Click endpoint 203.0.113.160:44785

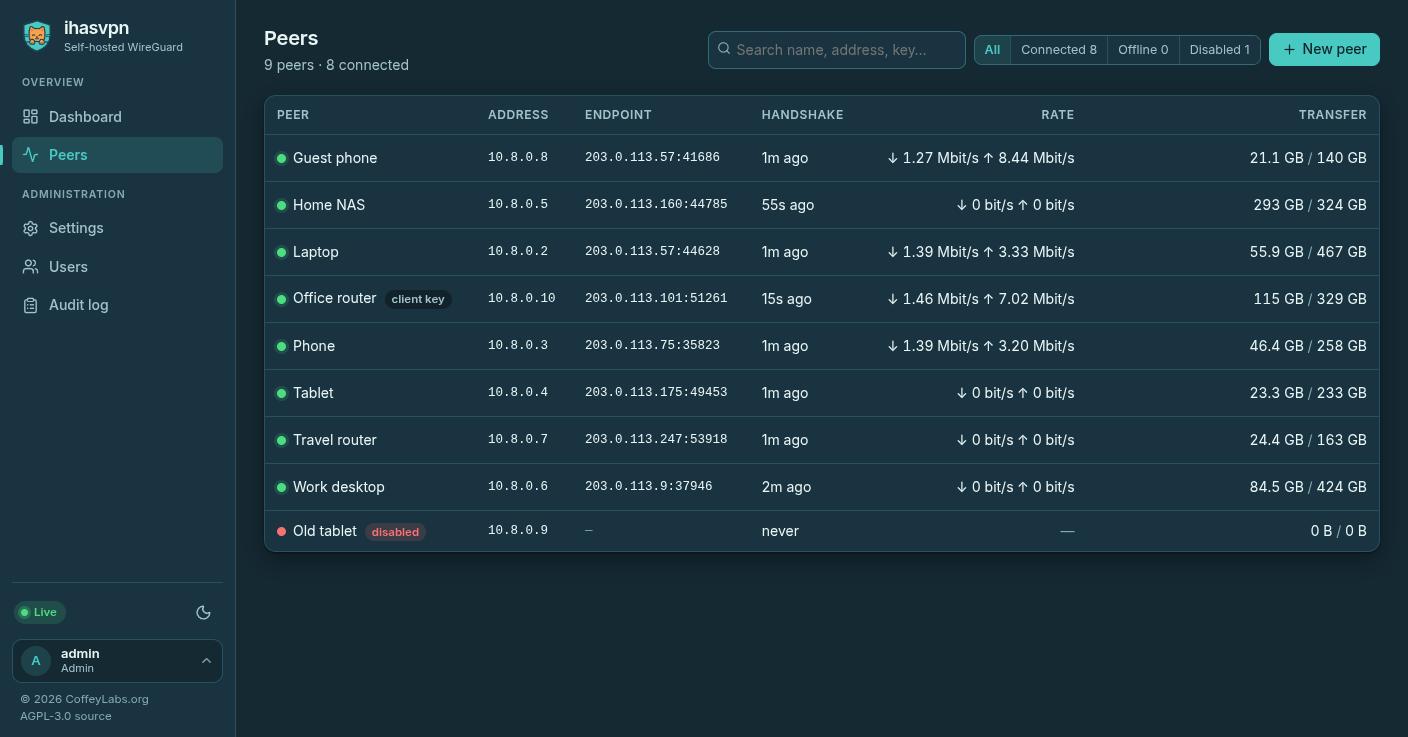[x=656, y=205]
